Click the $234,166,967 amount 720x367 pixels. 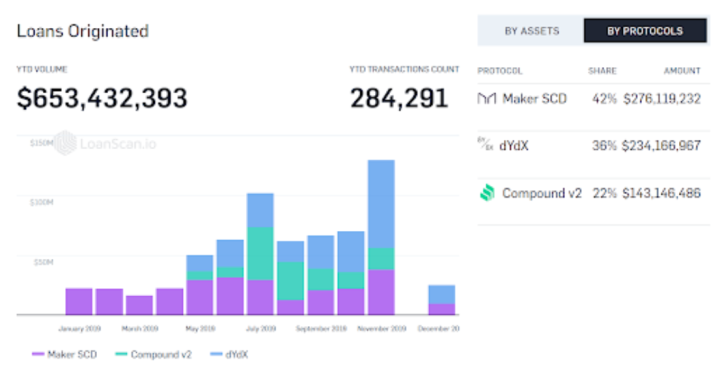pos(661,146)
